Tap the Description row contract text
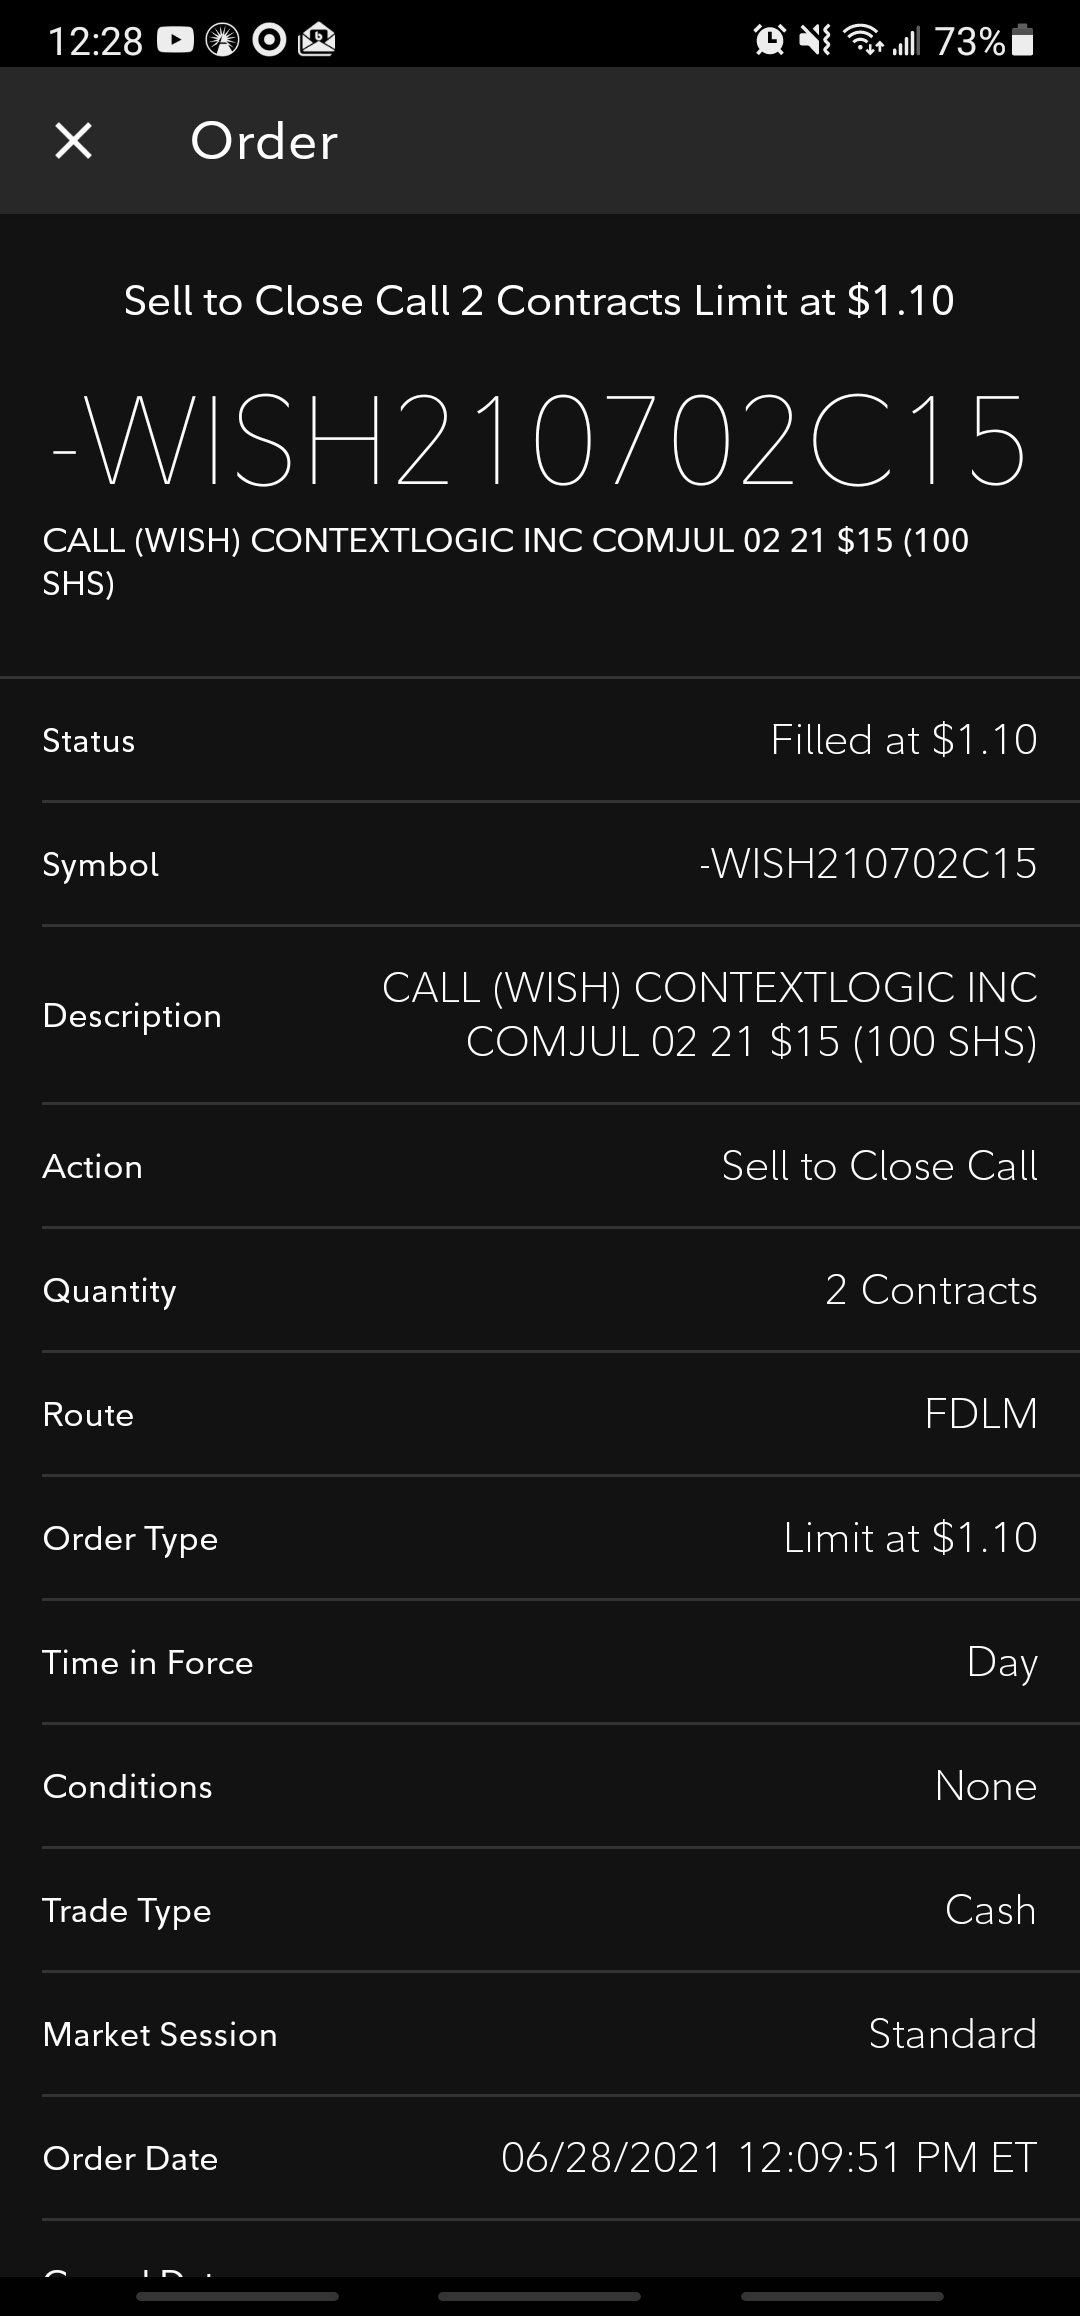The width and height of the screenshot is (1080, 2316). pos(709,1014)
